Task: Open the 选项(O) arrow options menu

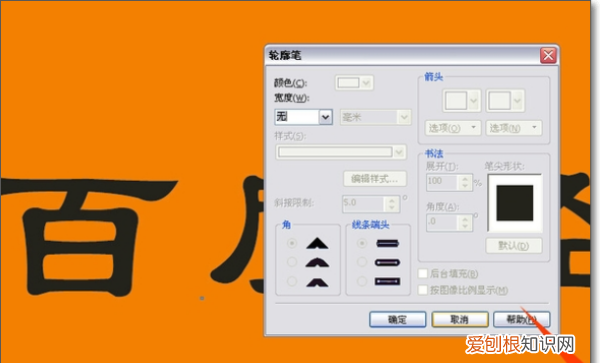Action: pos(453,128)
